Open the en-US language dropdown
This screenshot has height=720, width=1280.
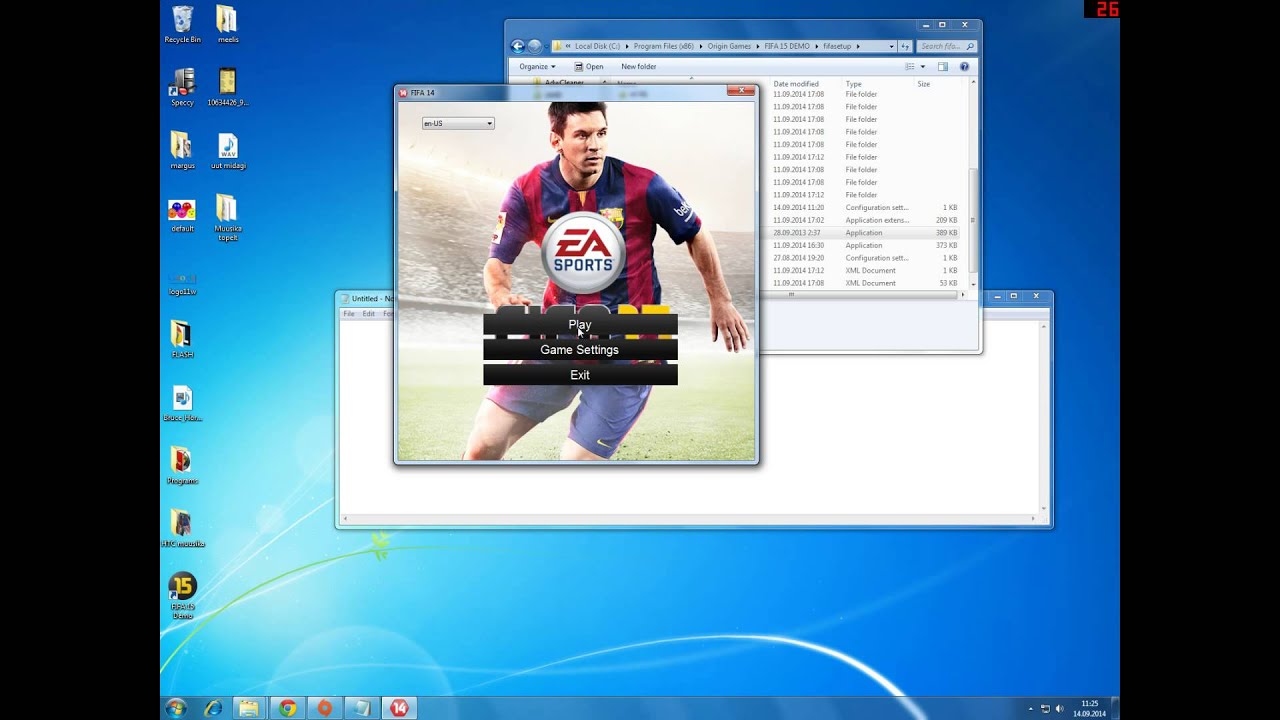(458, 124)
